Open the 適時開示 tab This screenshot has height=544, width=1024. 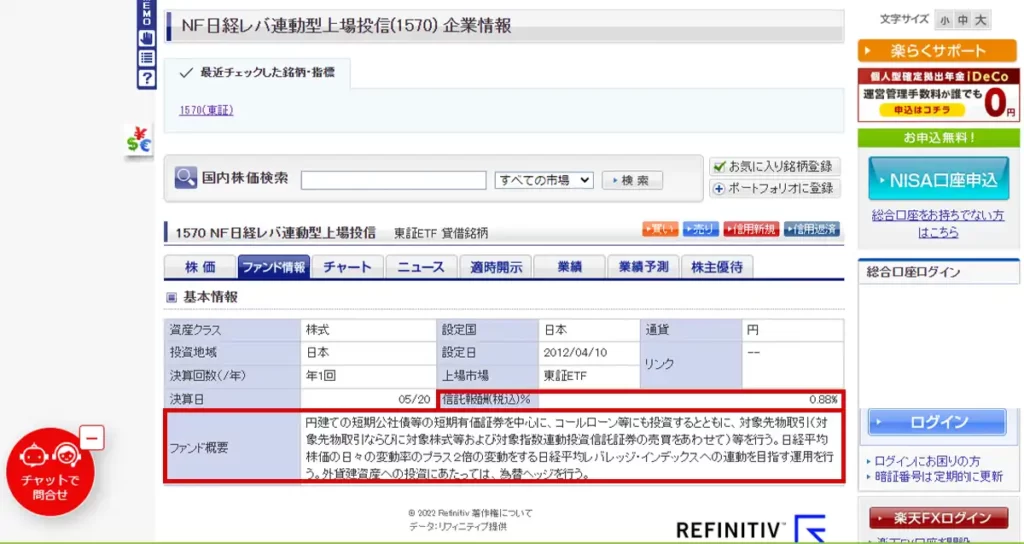coord(495,266)
